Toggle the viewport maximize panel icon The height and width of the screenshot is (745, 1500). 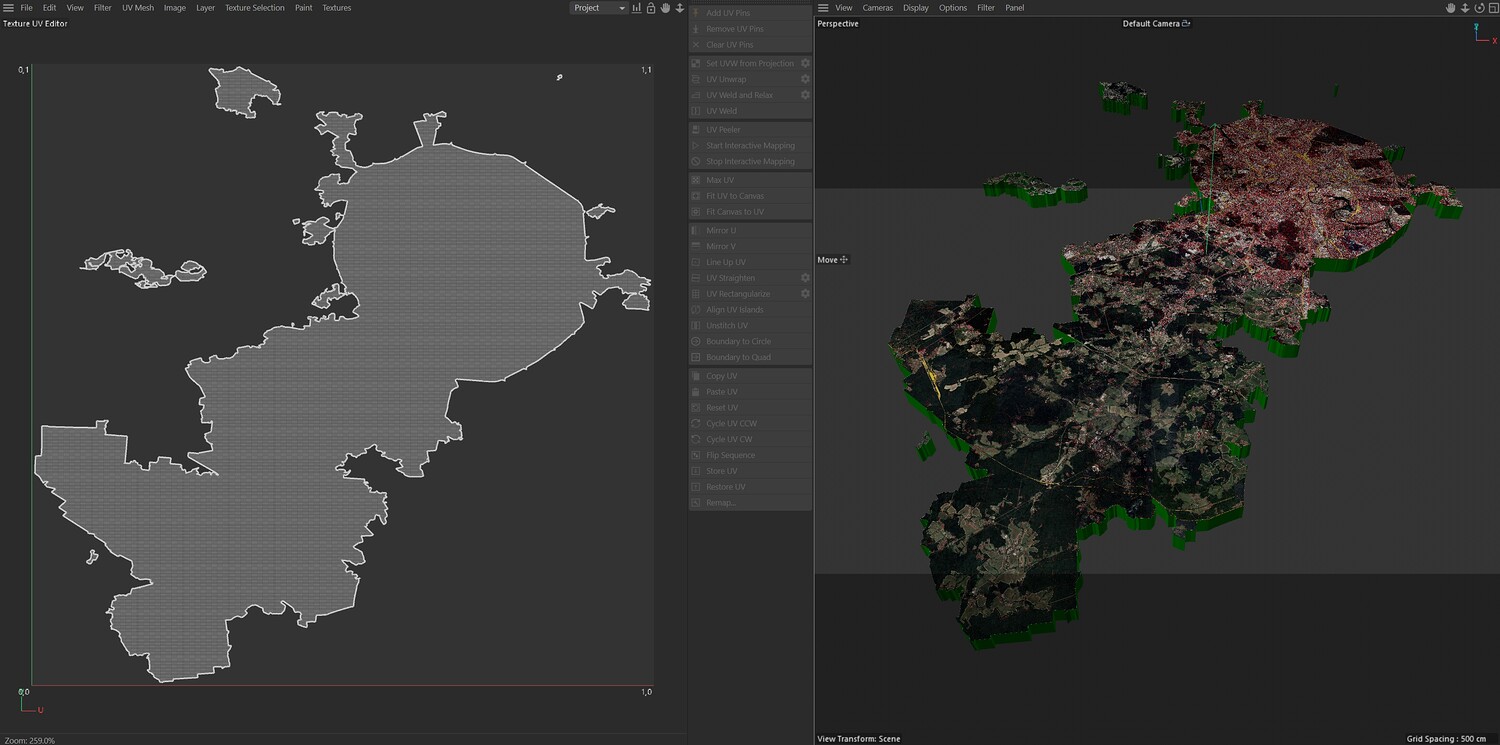point(1493,8)
